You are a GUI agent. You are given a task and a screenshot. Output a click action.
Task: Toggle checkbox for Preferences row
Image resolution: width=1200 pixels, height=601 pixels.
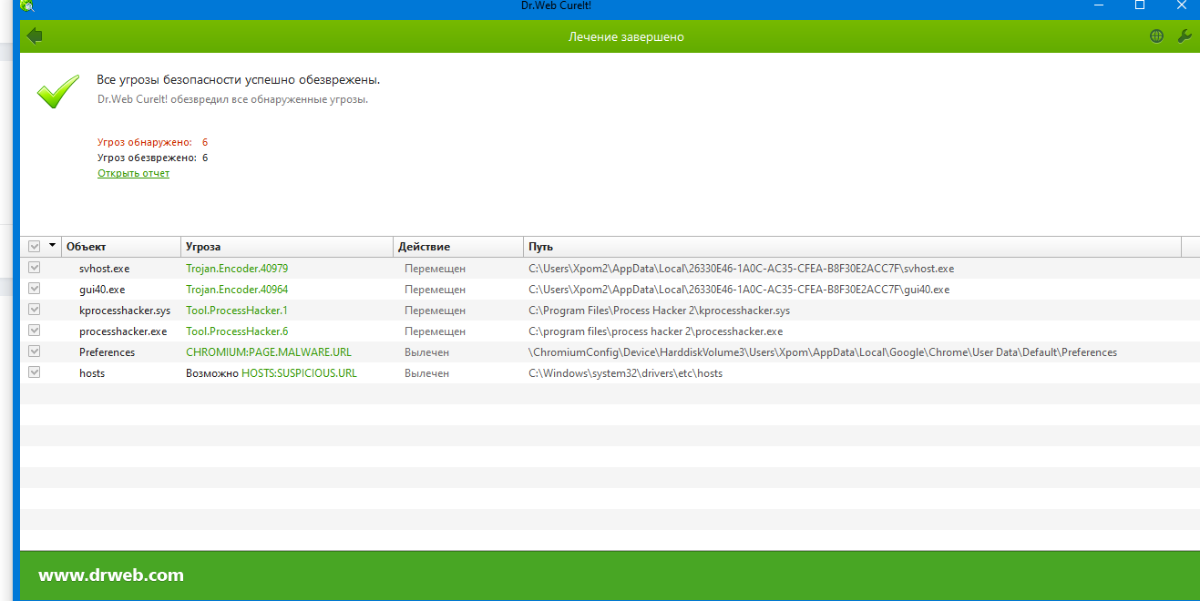click(x=34, y=352)
